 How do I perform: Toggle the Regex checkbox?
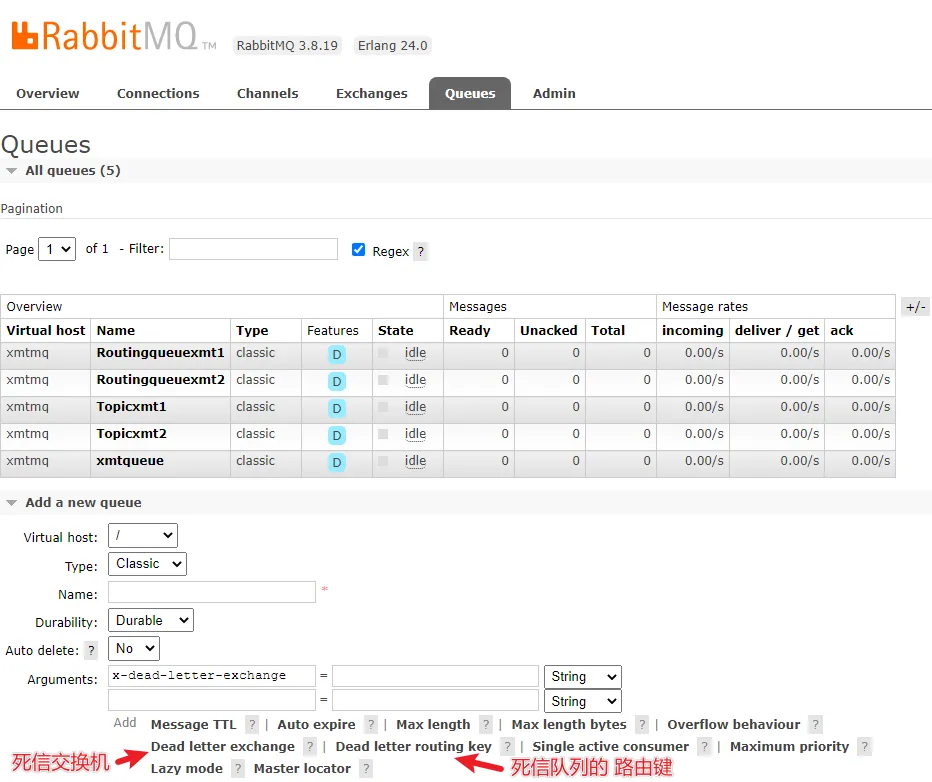click(358, 250)
